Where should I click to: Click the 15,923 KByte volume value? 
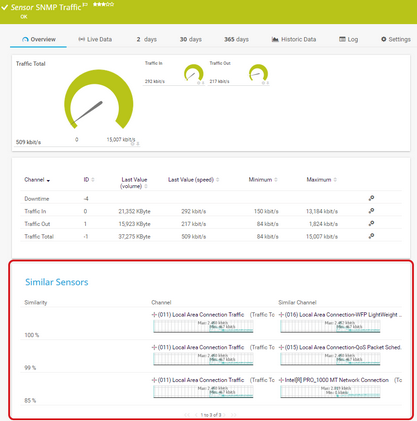(x=134, y=224)
